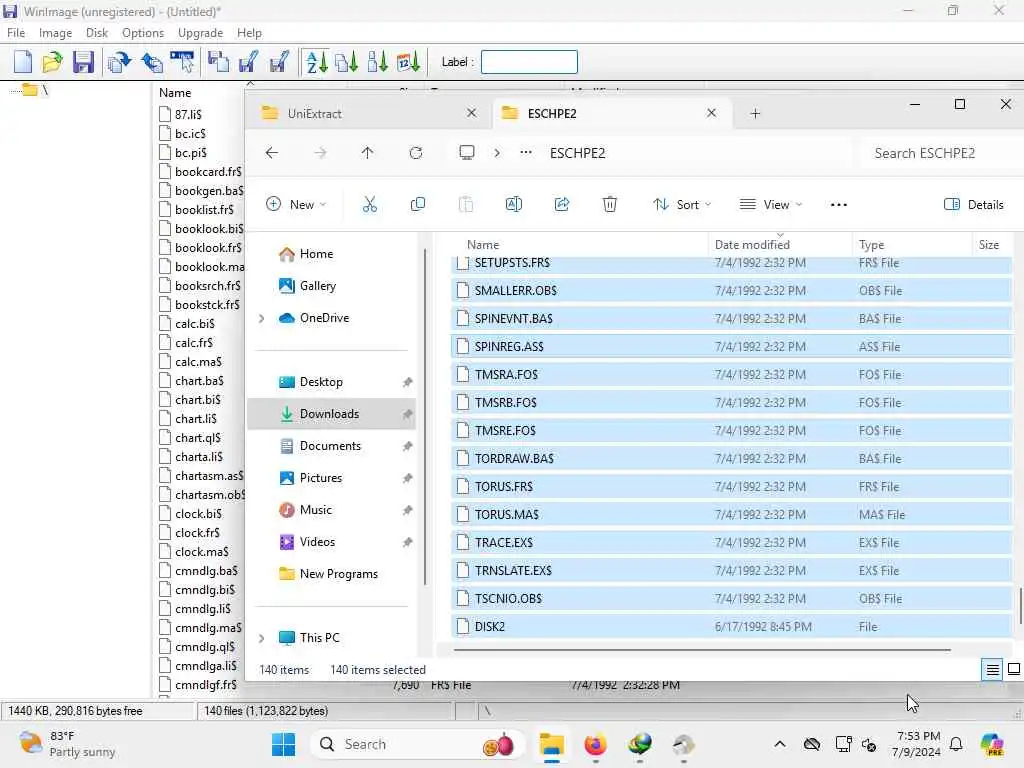
Task: Switch to the details list view icon
Action: tap(992, 669)
